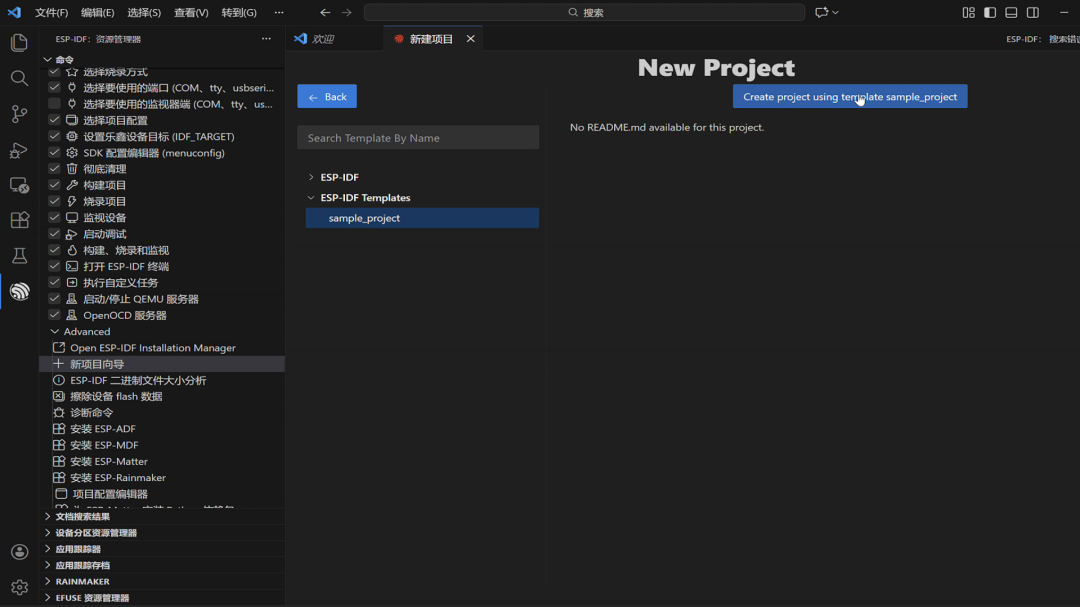1080x607 pixels.
Task: Open the 编辑(E) menu
Action: click(98, 12)
